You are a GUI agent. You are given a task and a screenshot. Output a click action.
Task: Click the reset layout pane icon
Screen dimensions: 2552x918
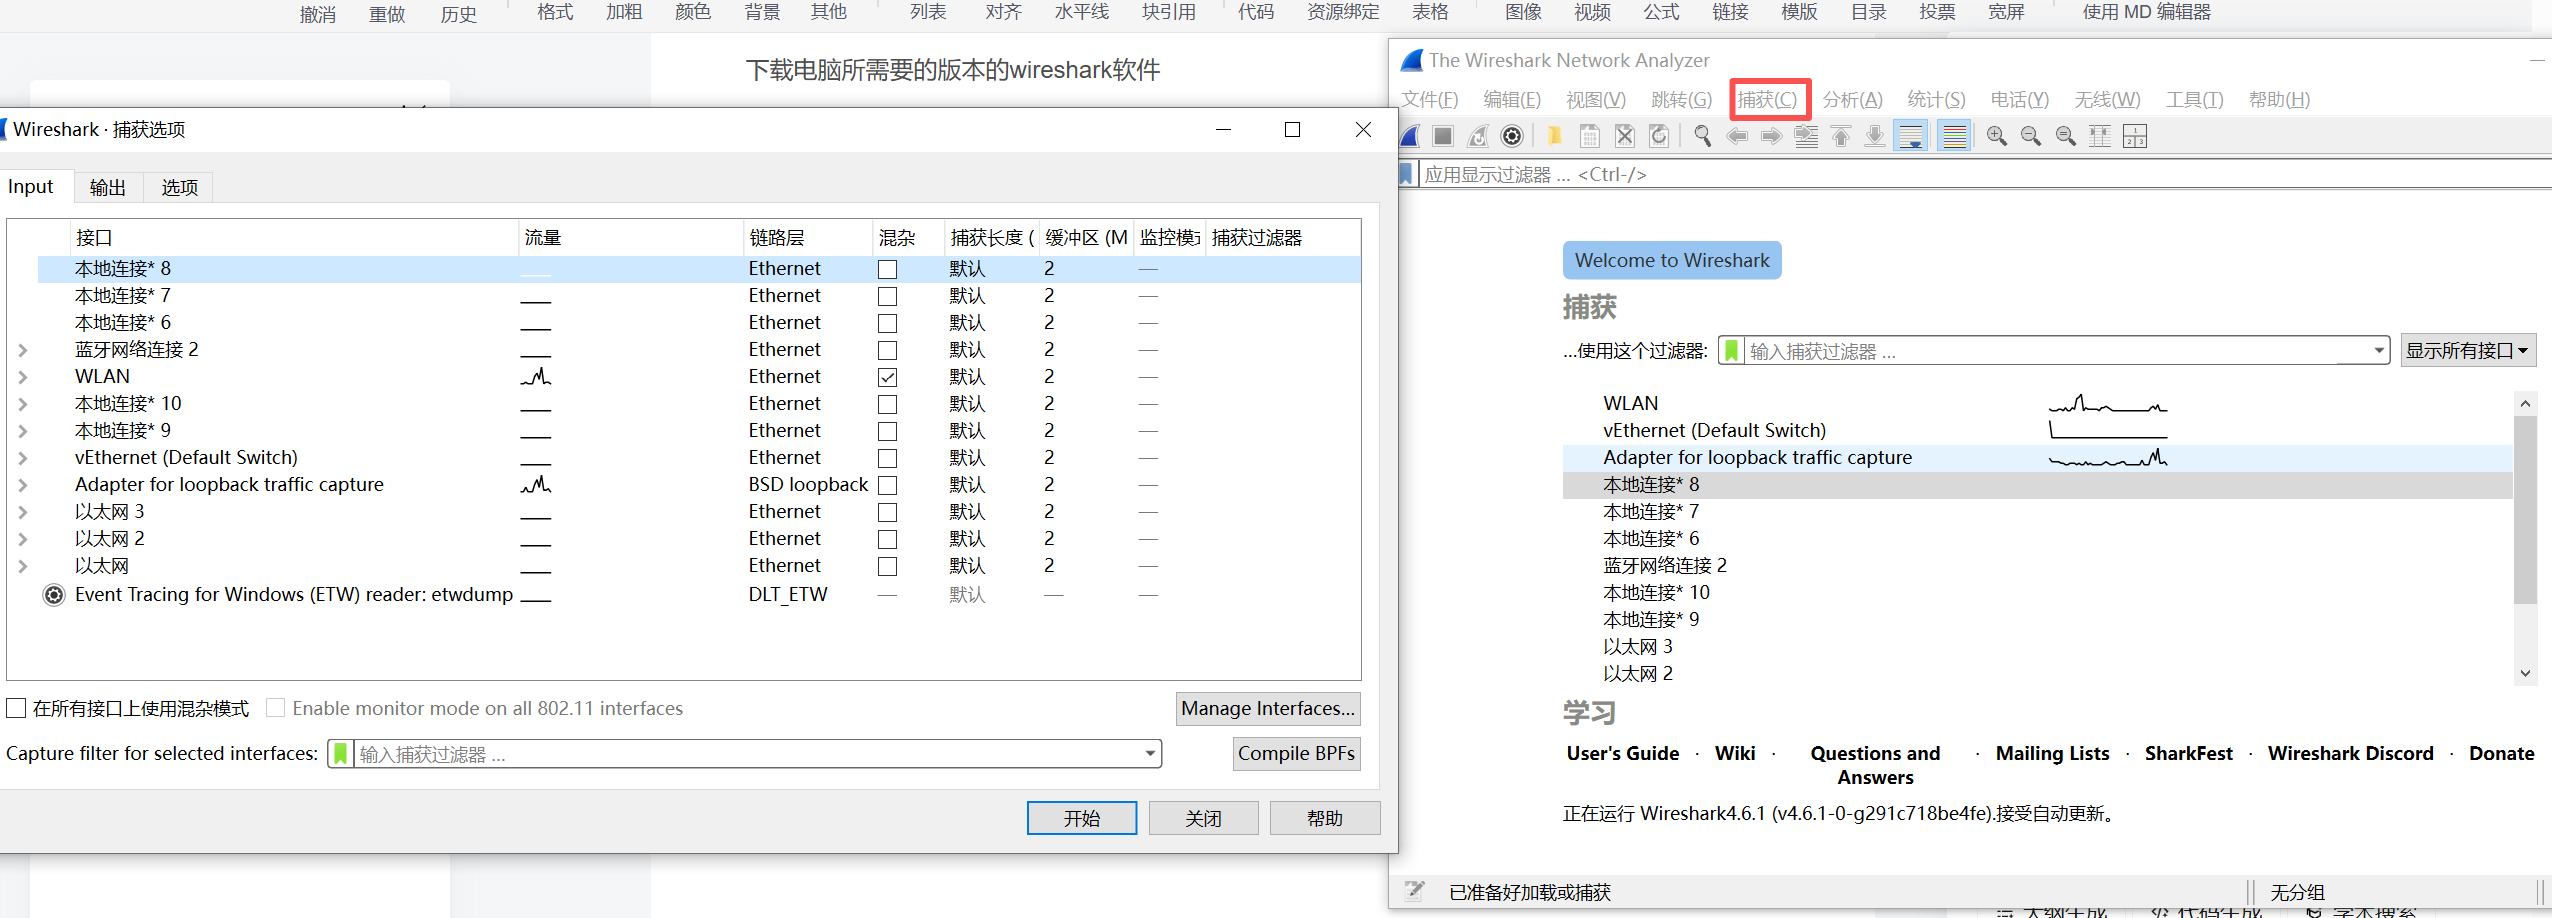2135,136
